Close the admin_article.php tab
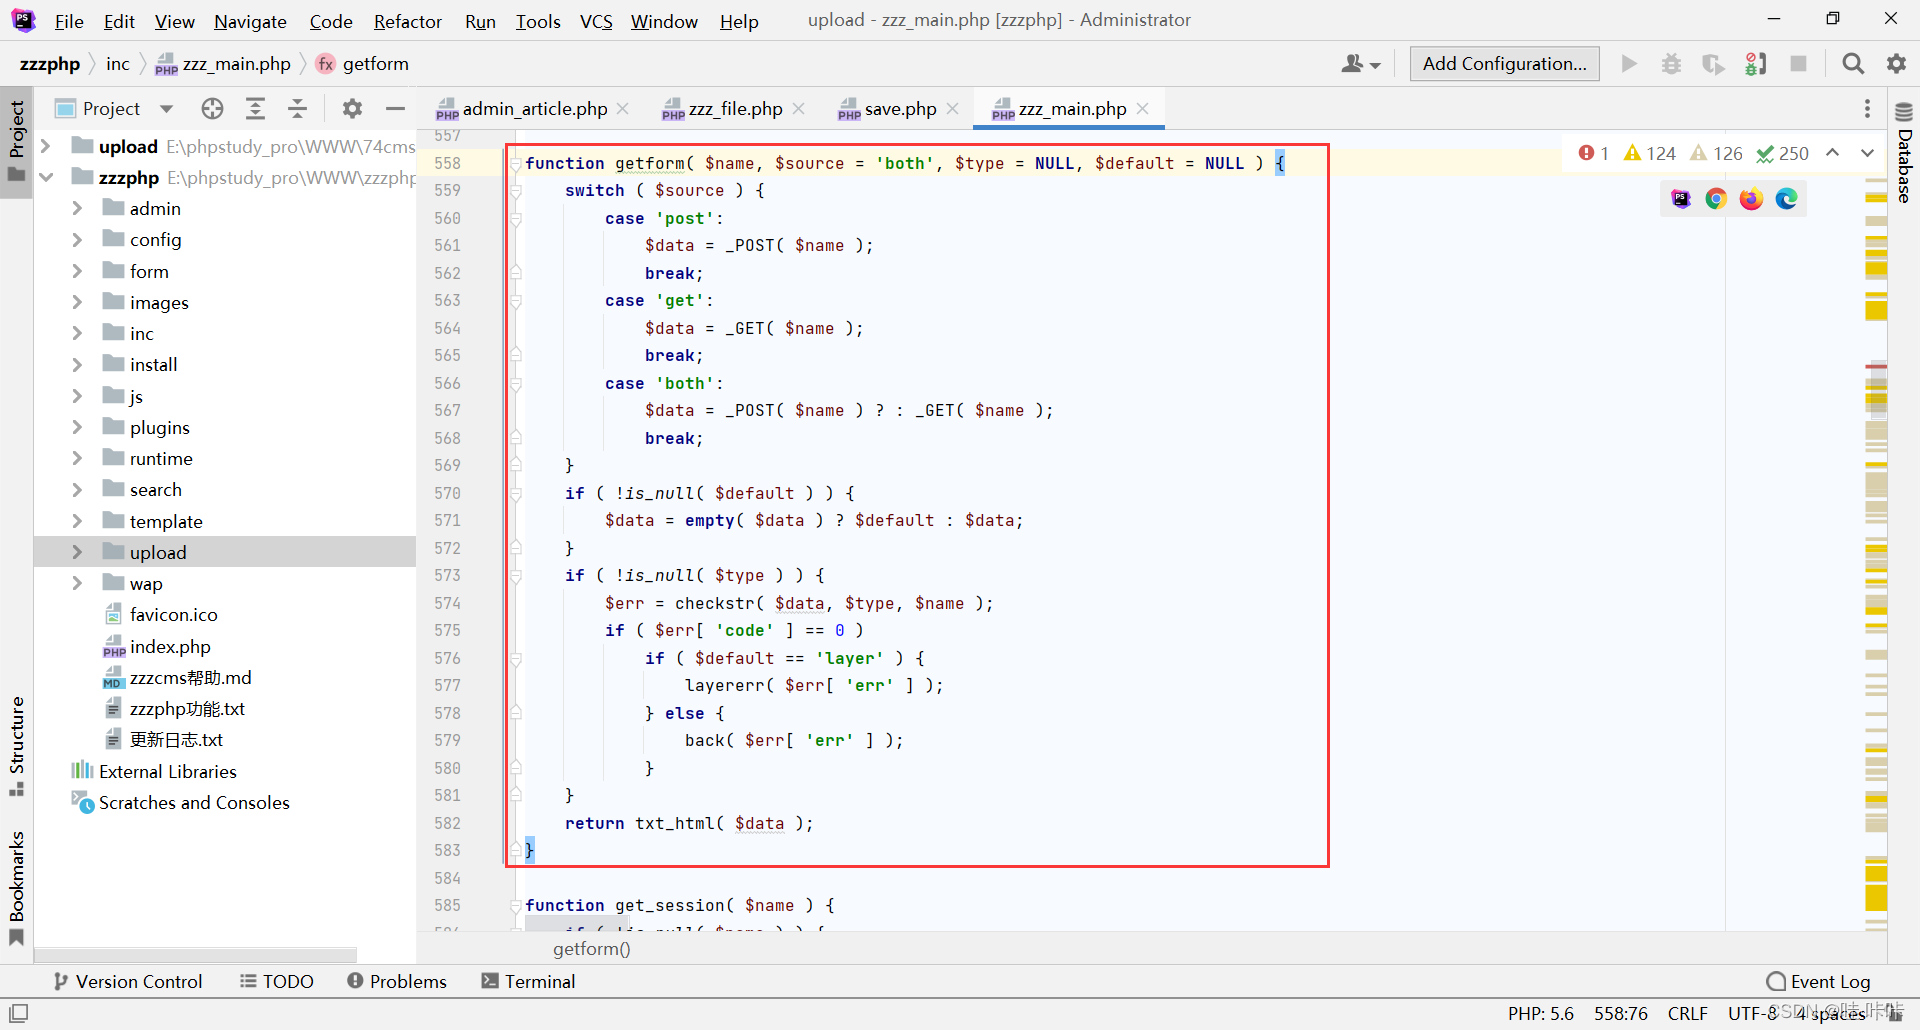This screenshot has width=1920, height=1030. tap(623, 108)
